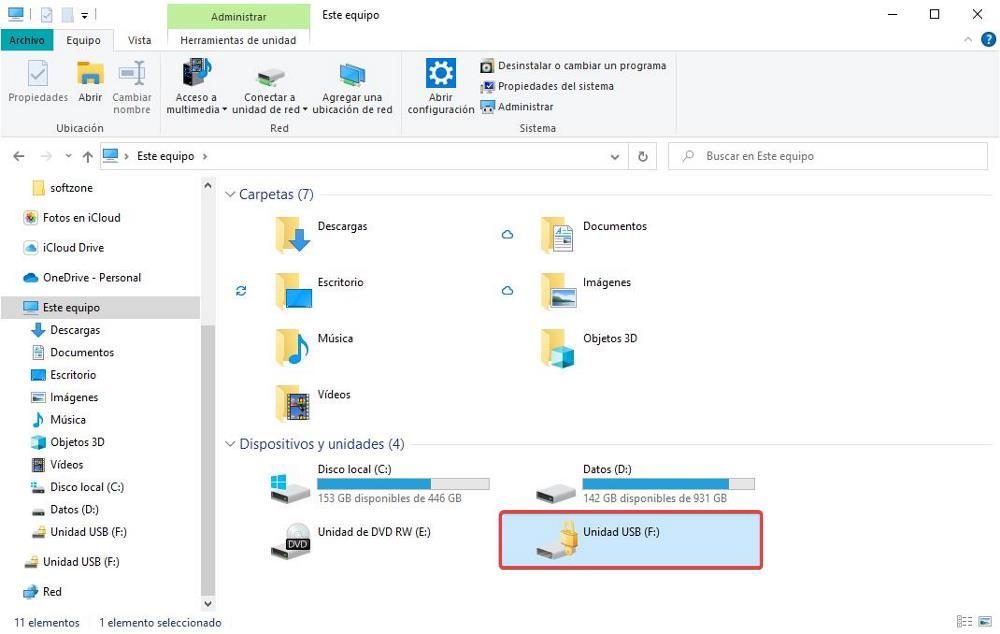Click the Abrir ribbon button
The image size is (1000, 634).
click(x=90, y=81)
